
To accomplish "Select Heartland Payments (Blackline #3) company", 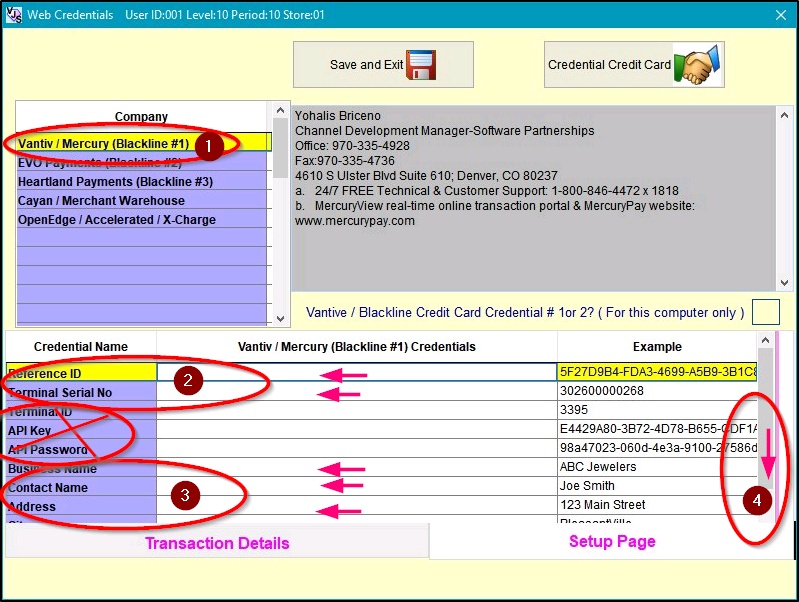I will click(142, 181).
